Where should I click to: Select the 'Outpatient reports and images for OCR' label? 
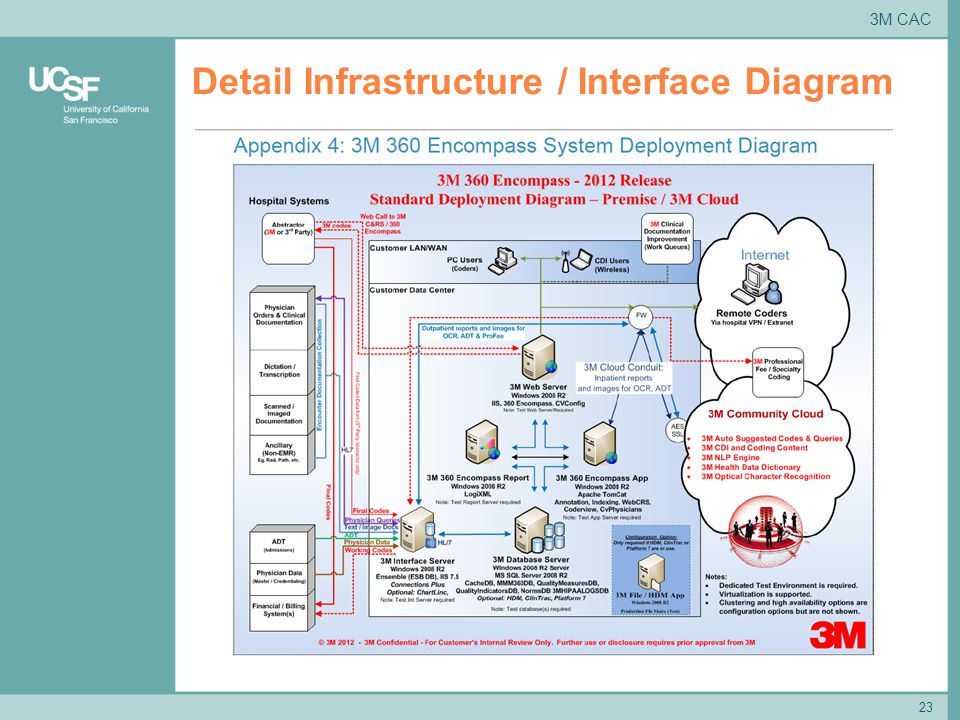click(x=473, y=332)
